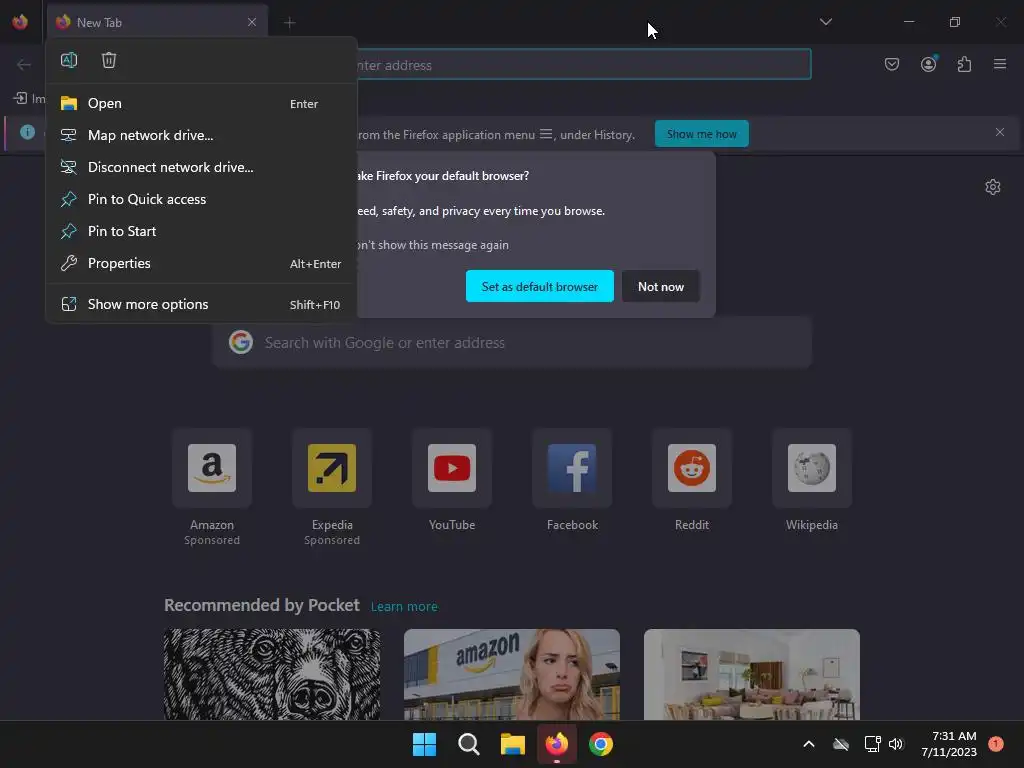Open the bear illustration Pocket story

(272, 675)
